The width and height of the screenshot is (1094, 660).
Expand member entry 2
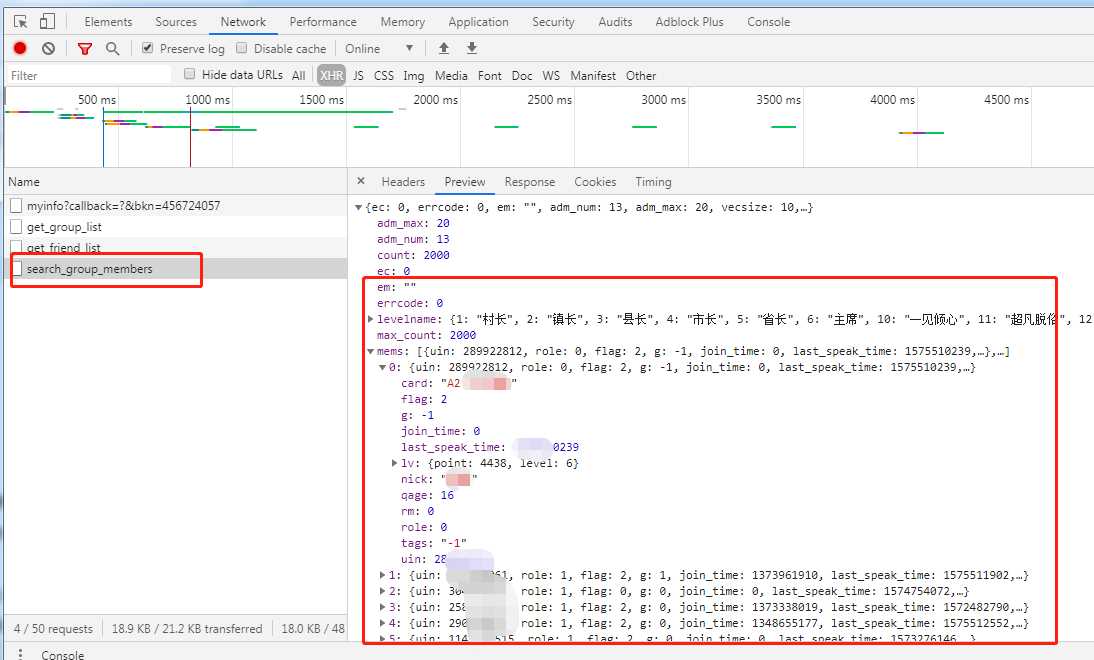pos(382,591)
